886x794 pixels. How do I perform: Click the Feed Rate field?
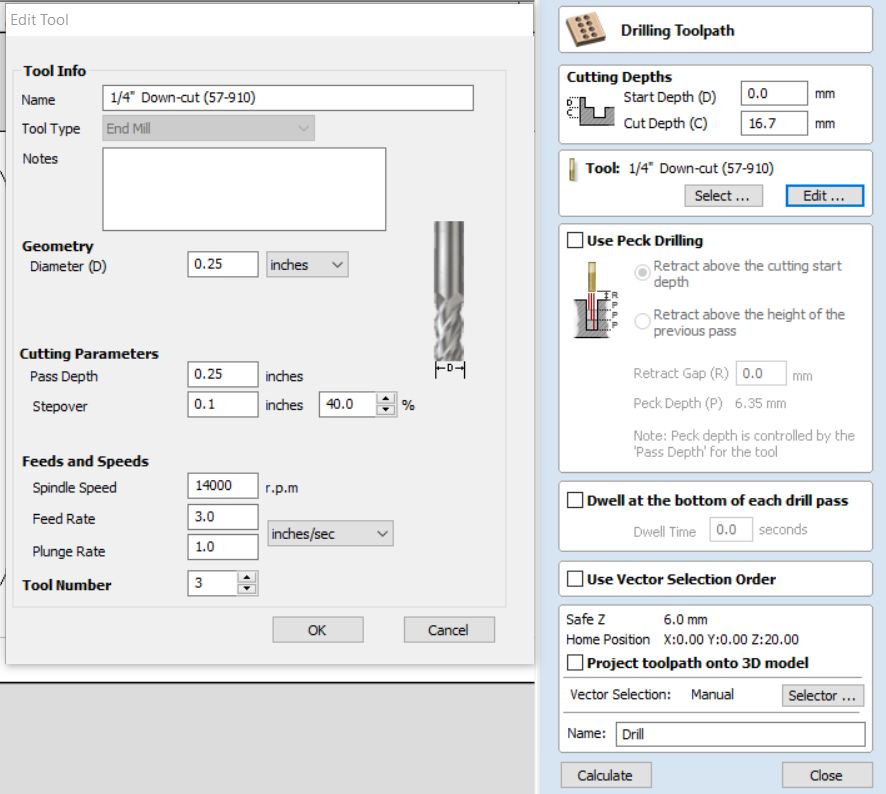[x=223, y=517]
